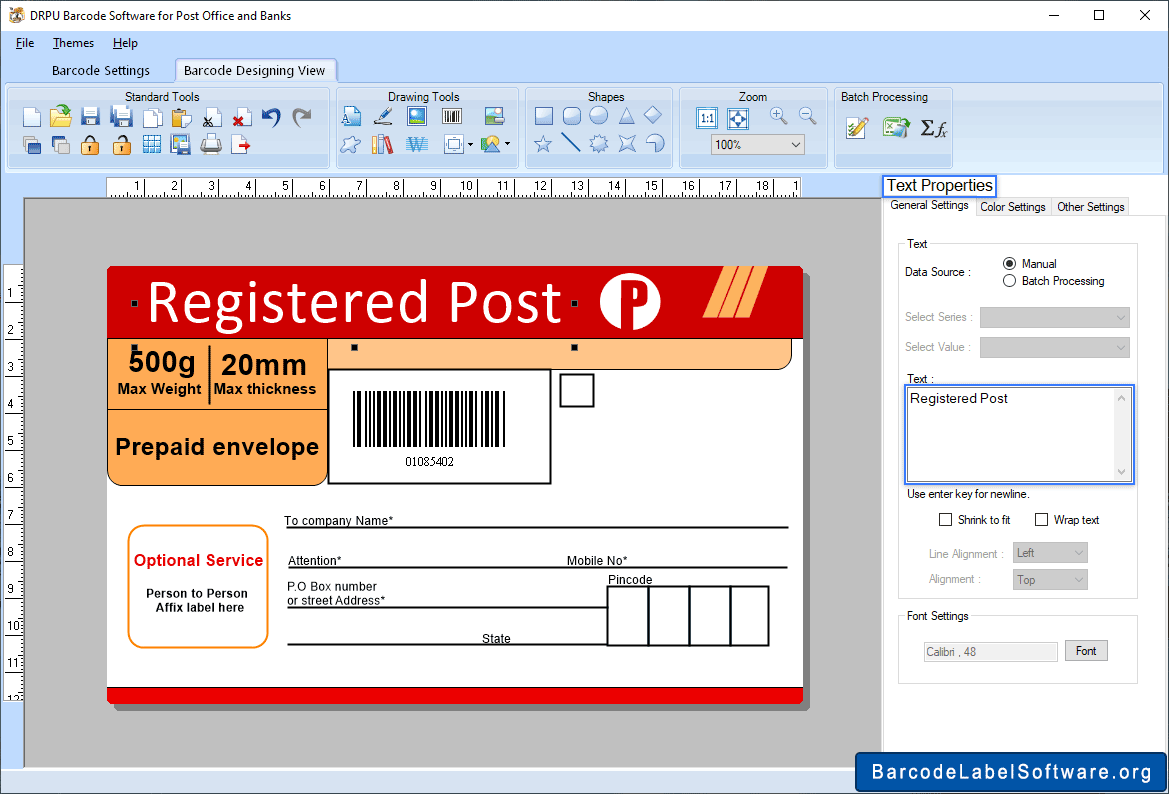The image size is (1169, 794).
Task: Print the label using printer icon
Action: coord(211,144)
